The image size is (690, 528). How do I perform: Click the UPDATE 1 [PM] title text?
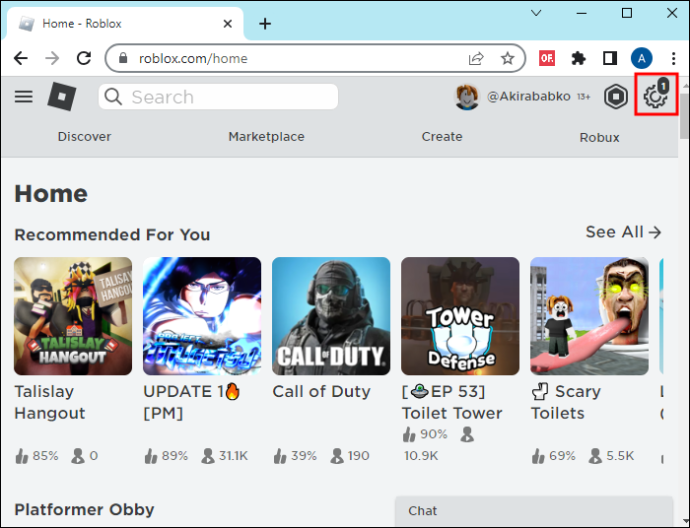click(192, 402)
